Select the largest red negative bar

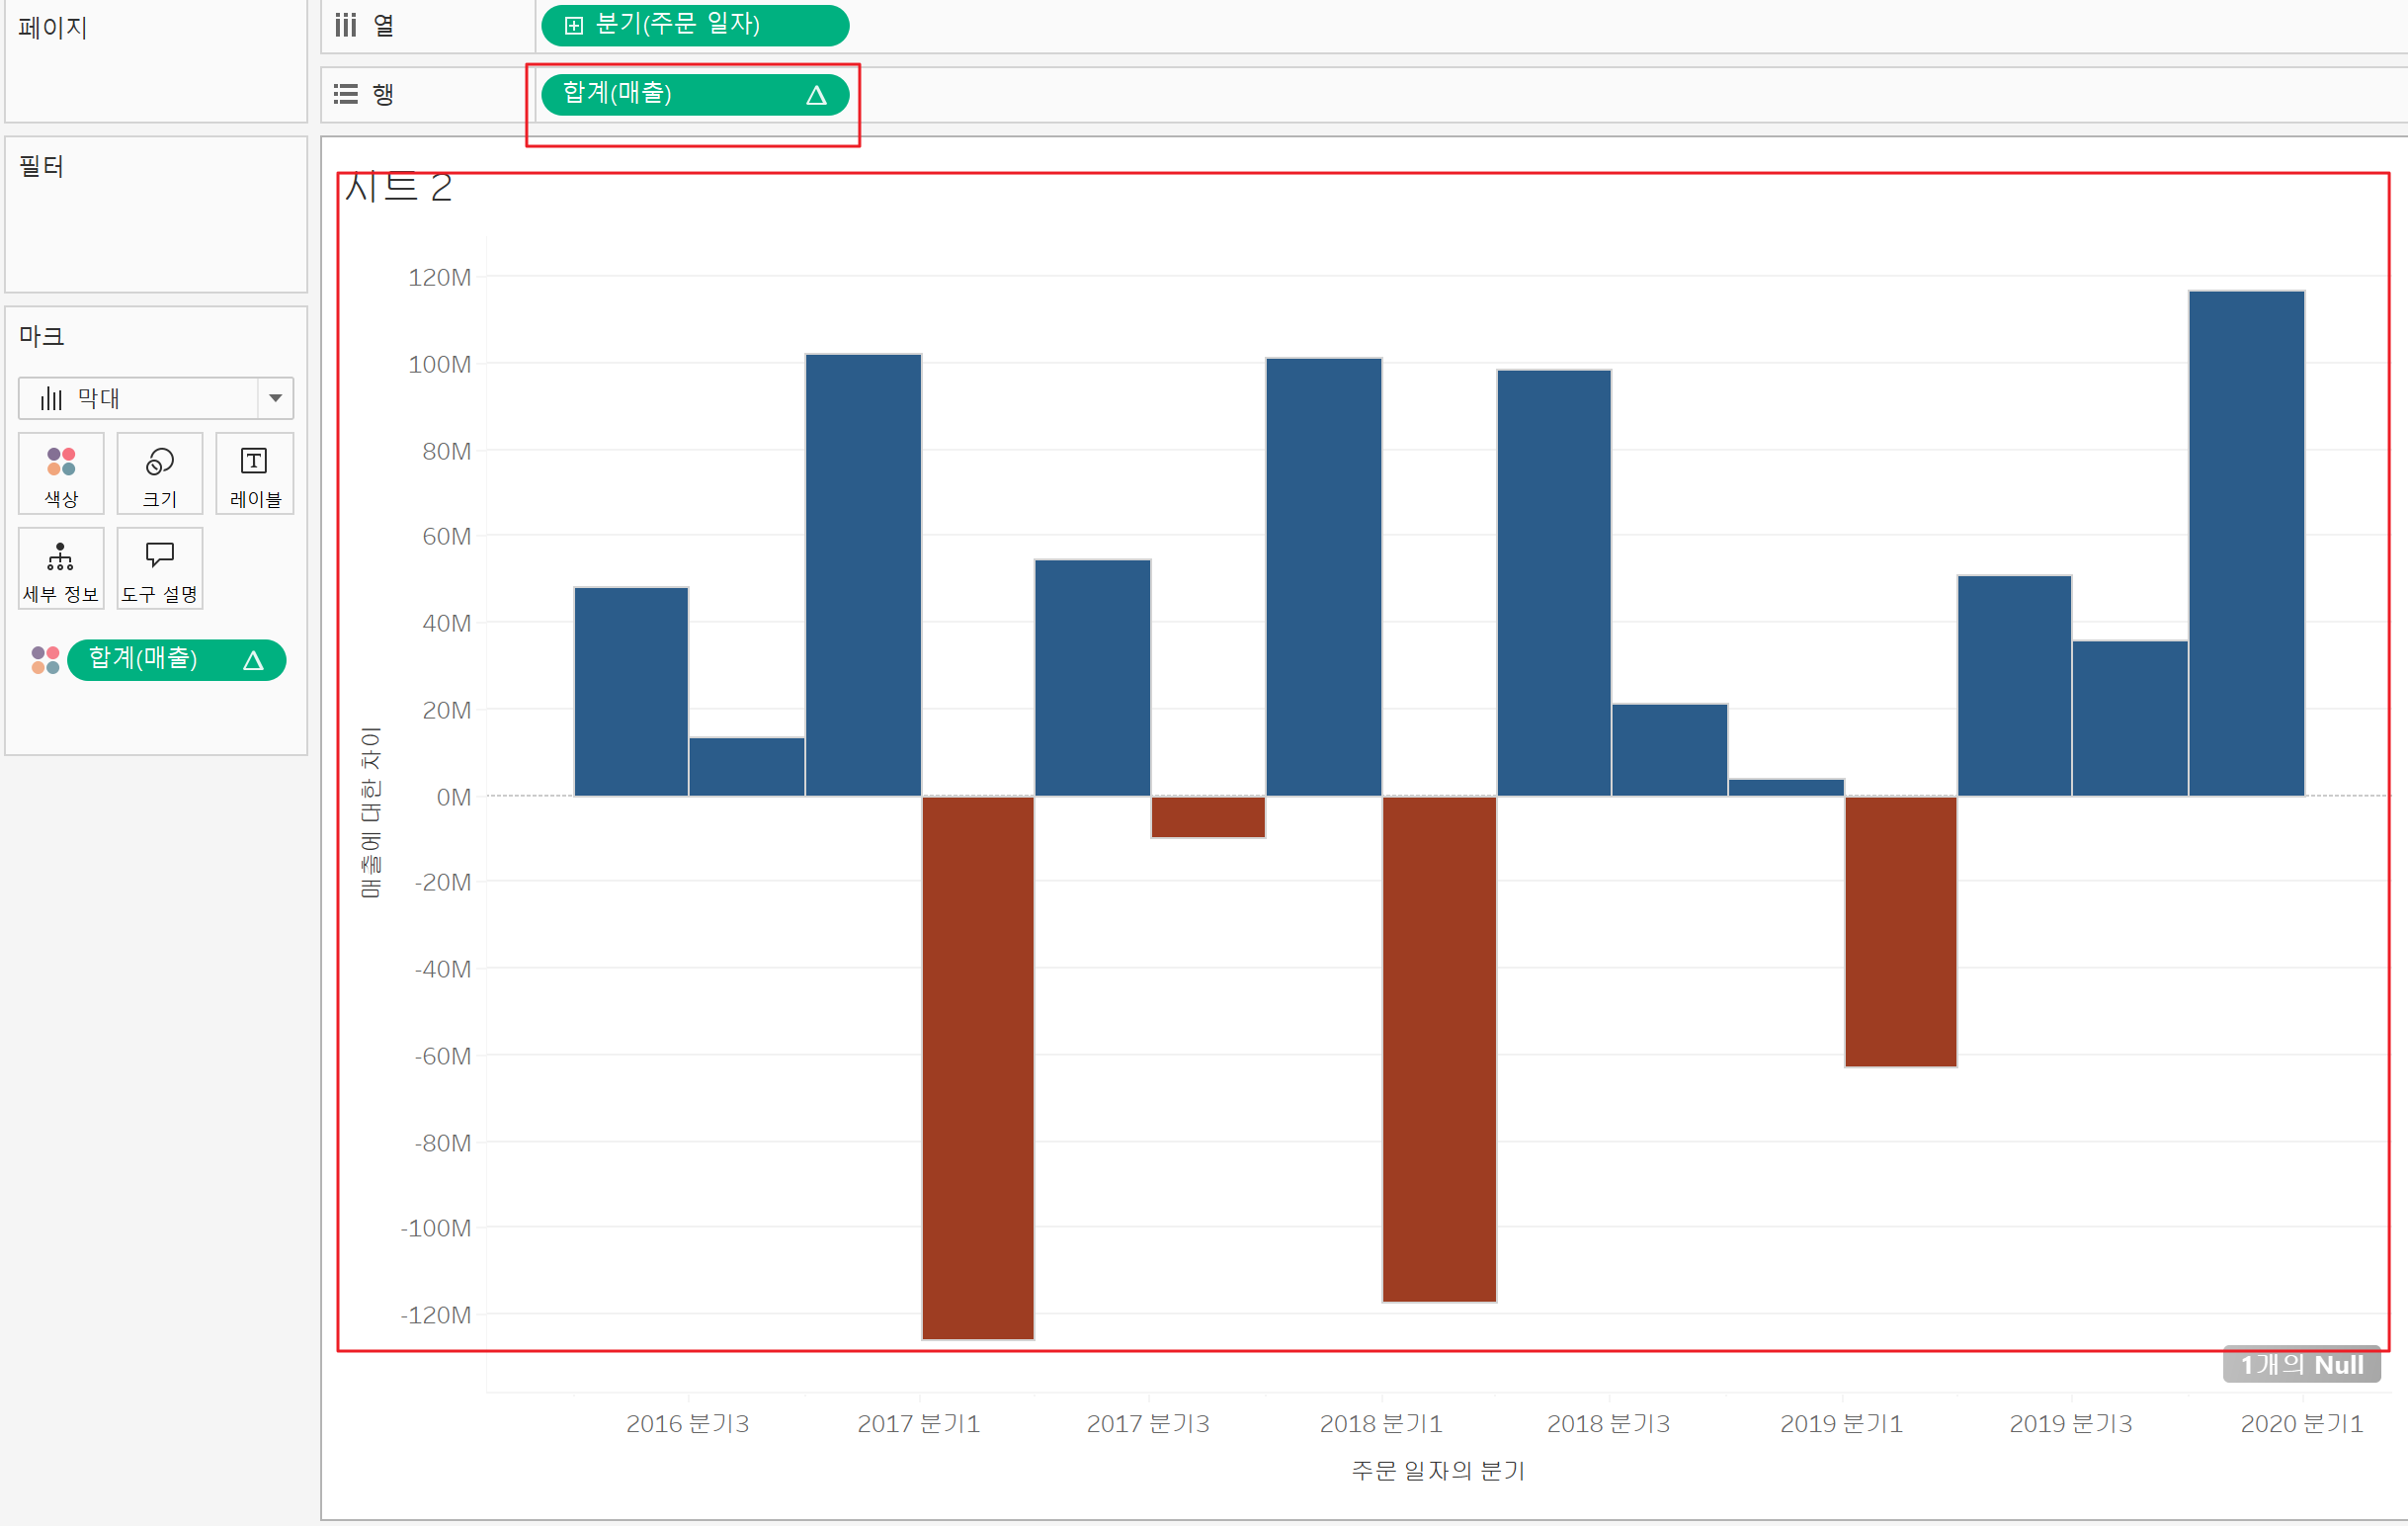(x=978, y=1066)
